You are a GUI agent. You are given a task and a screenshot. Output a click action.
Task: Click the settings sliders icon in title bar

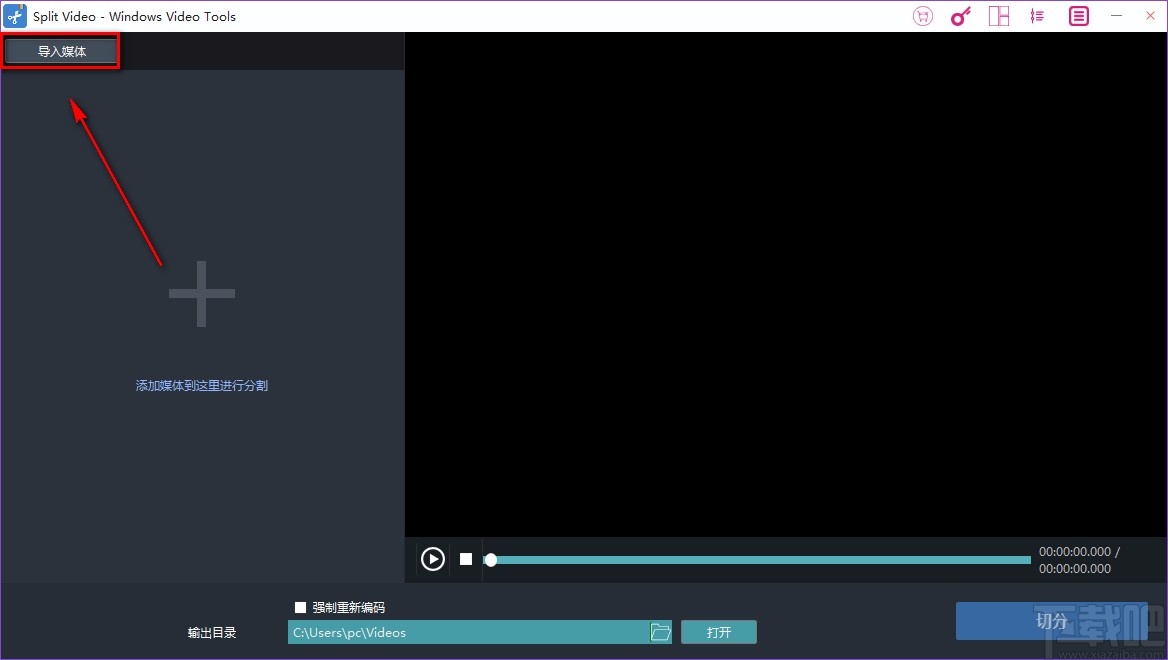(1037, 15)
